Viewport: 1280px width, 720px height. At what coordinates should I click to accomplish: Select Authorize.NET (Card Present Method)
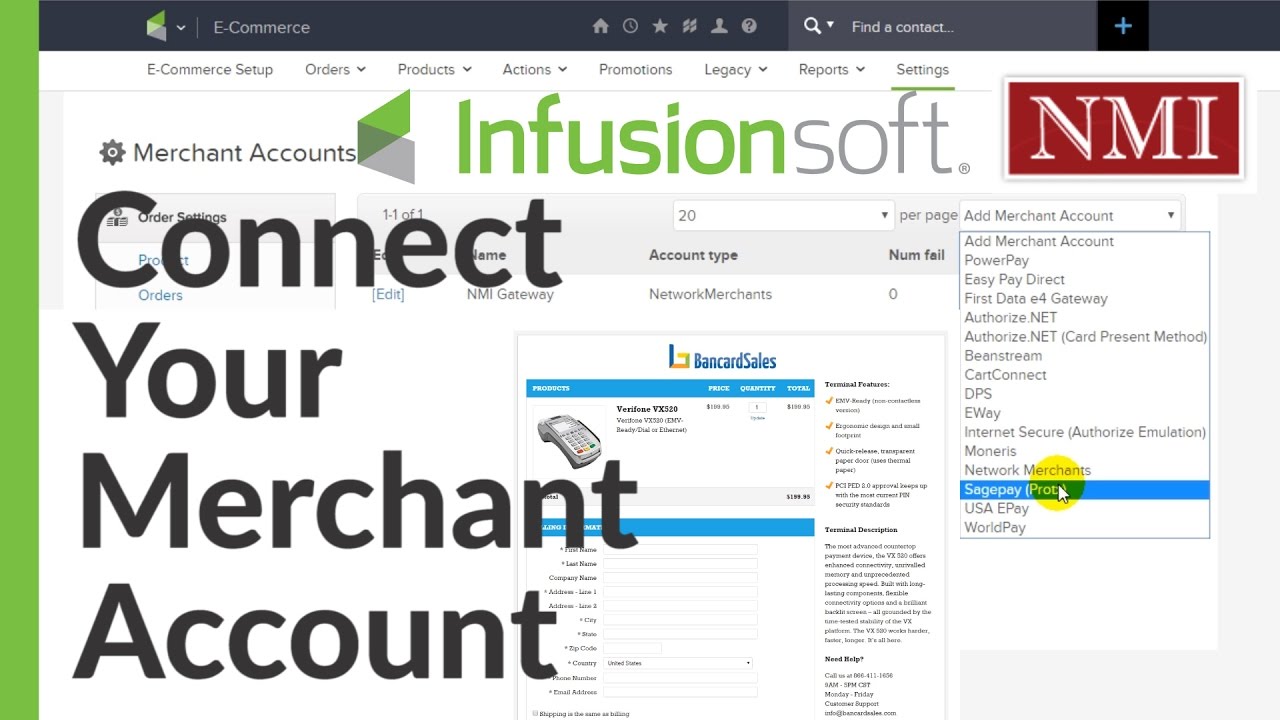1084,336
